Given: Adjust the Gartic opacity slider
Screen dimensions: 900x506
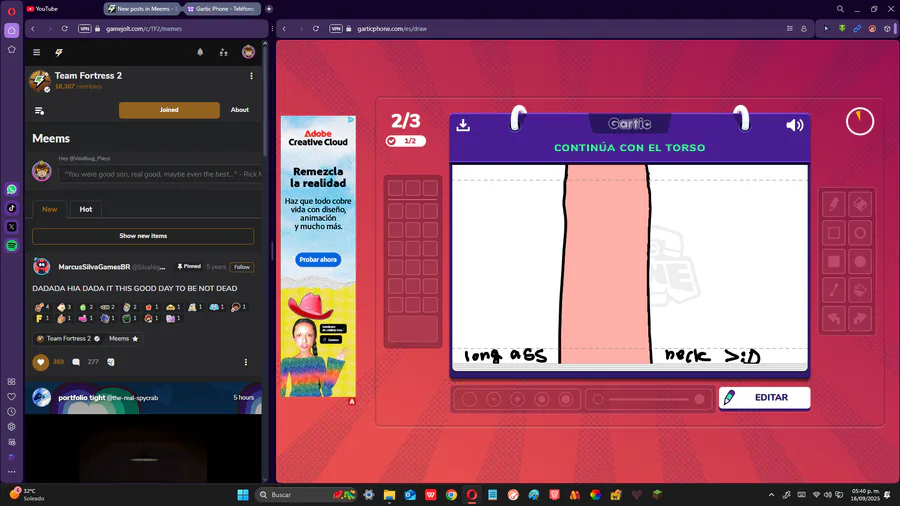Looking at the screenshot, I should pos(649,399).
